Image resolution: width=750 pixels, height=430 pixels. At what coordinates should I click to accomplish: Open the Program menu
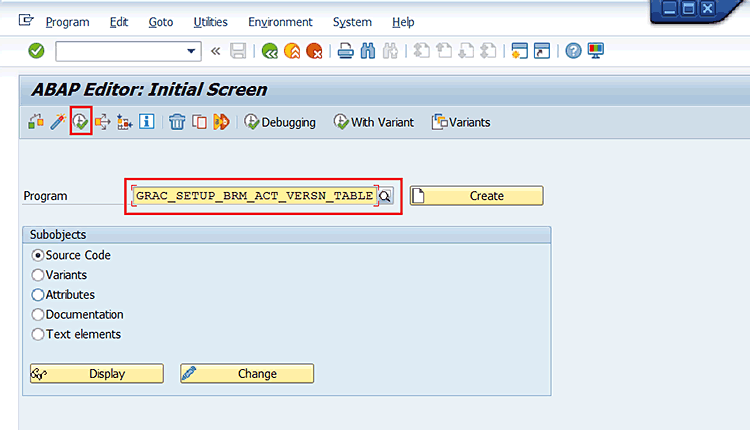67,22
